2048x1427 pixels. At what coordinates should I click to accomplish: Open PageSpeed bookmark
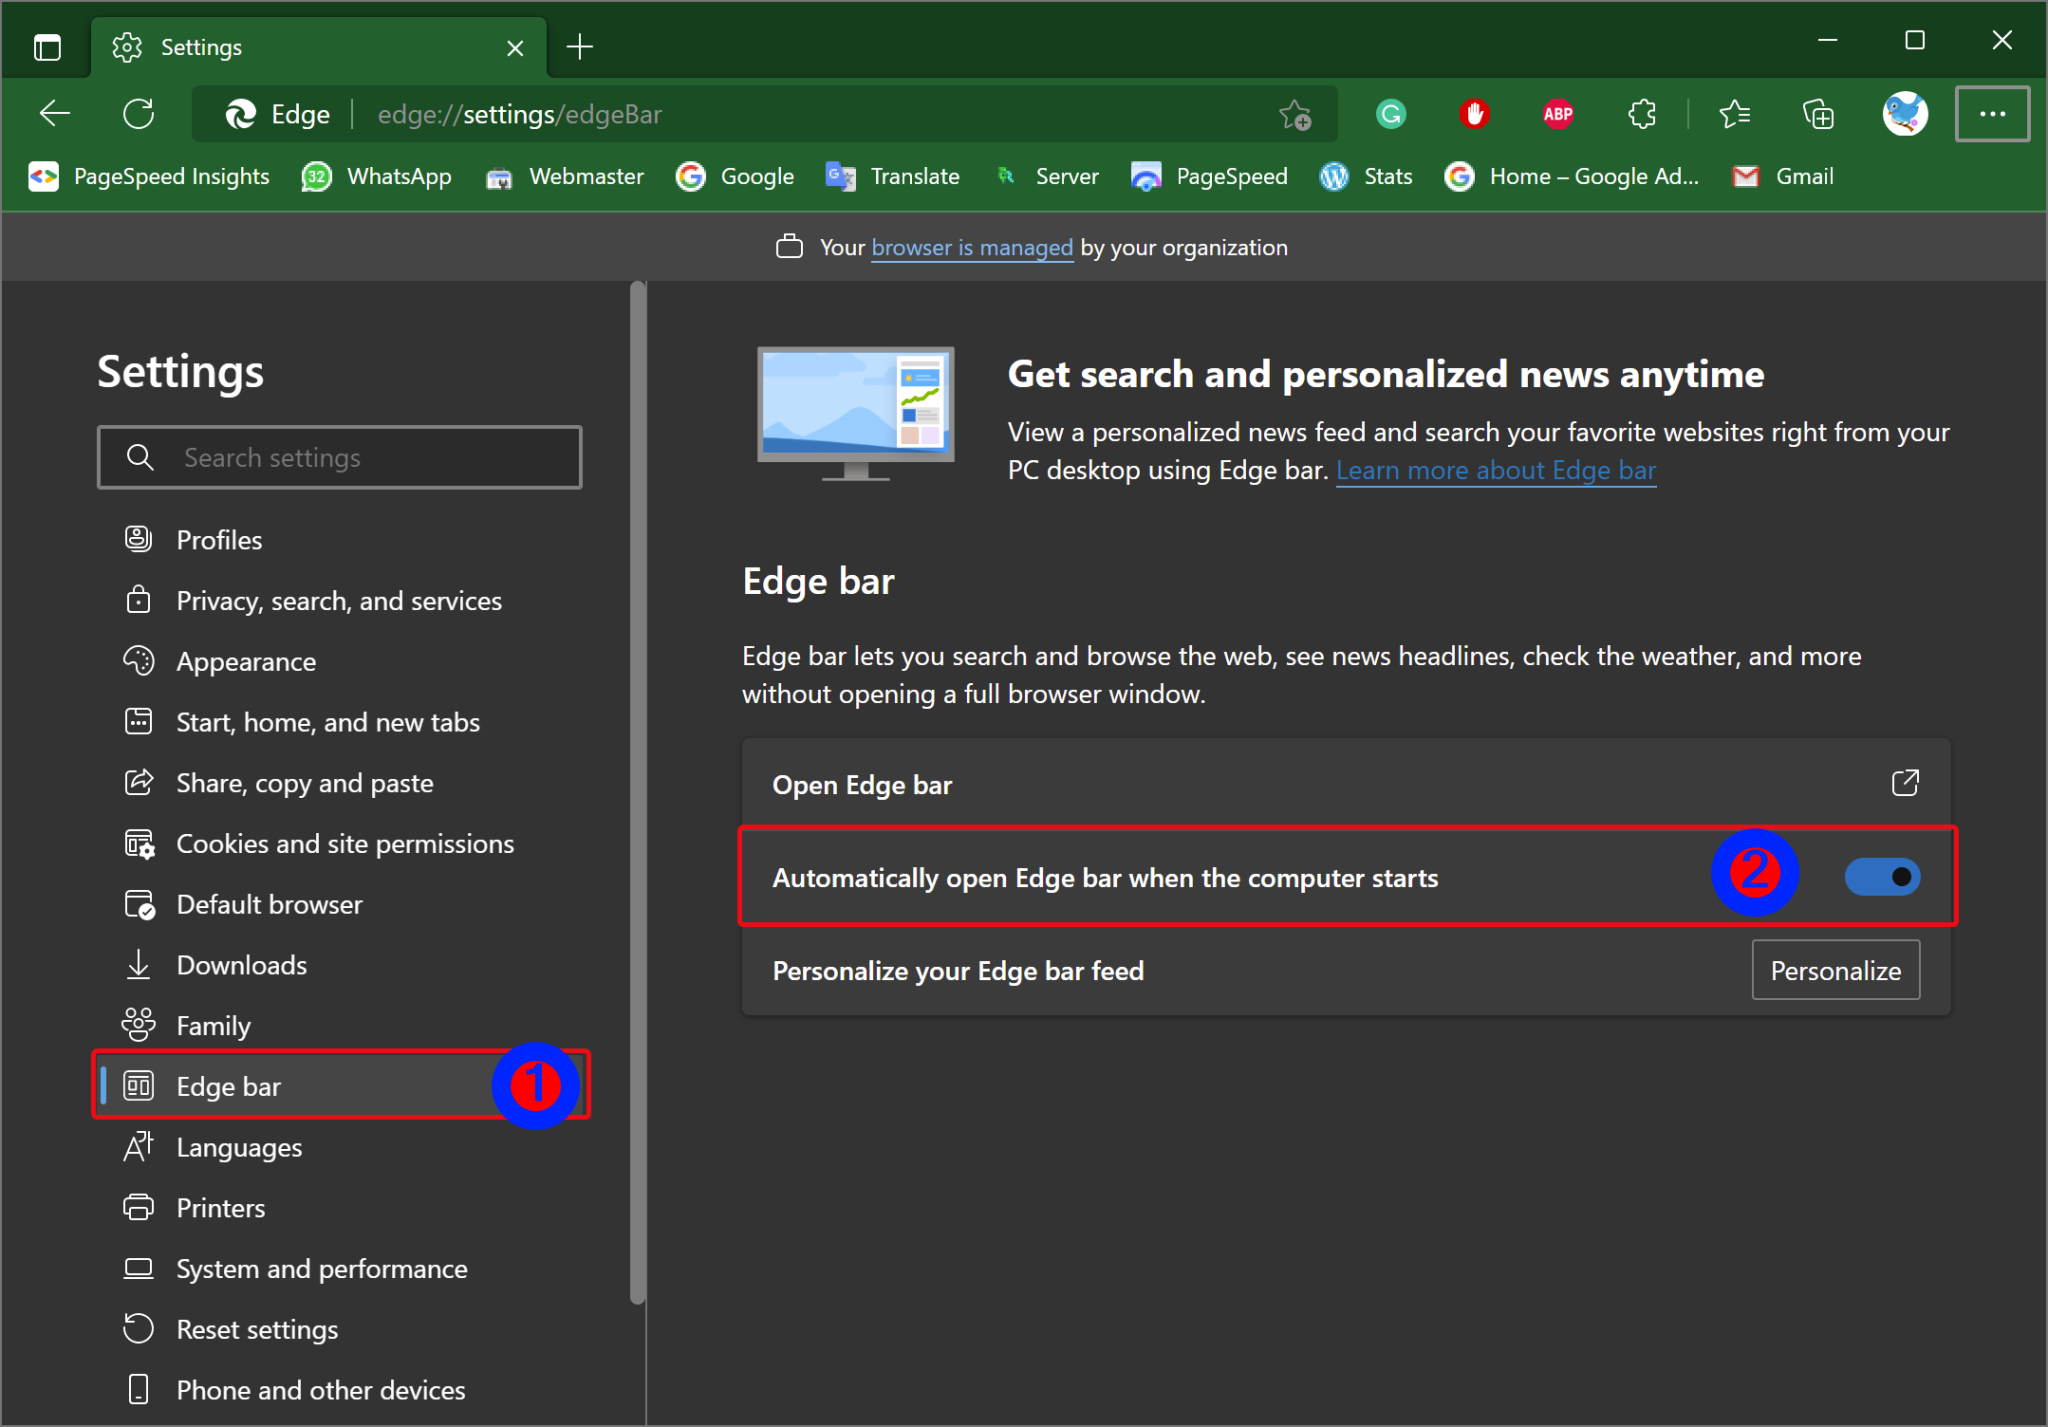[x=1209, y=176]
